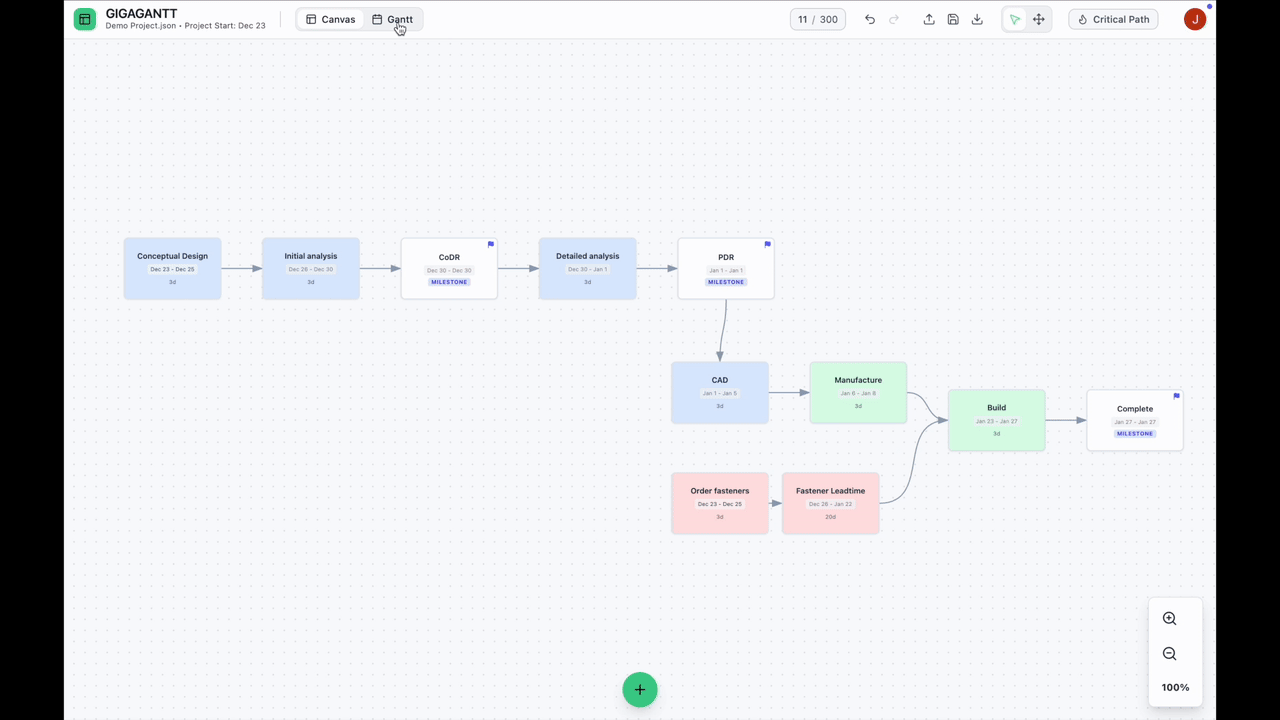Click the milestone flag on the Complete card
Screen dimensions: 1280x720
coord(1176,396)
